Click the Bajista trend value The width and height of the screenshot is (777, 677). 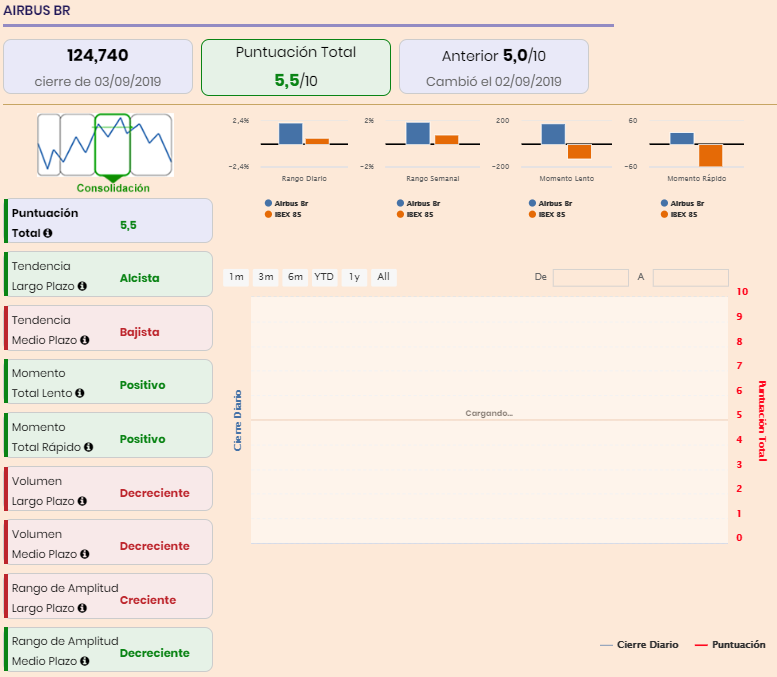coord(140,332)
